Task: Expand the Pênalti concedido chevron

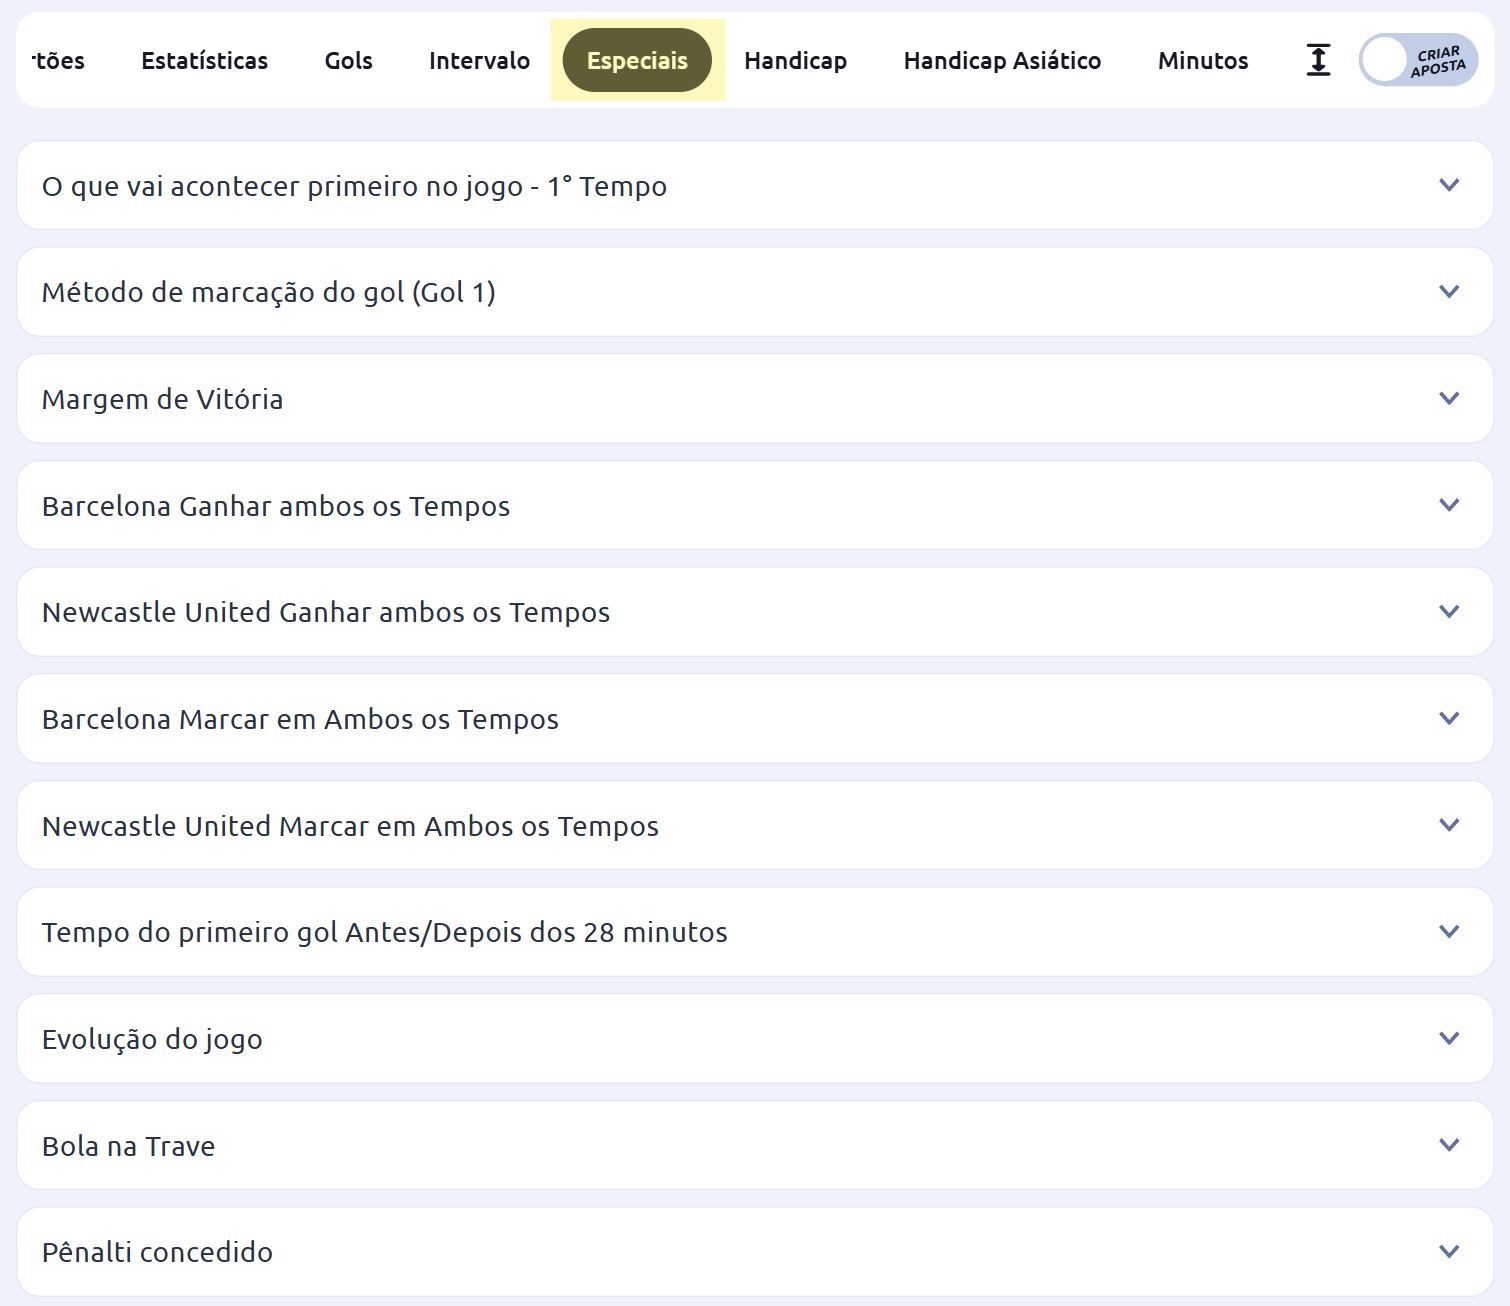Action: point(1449,1252)
